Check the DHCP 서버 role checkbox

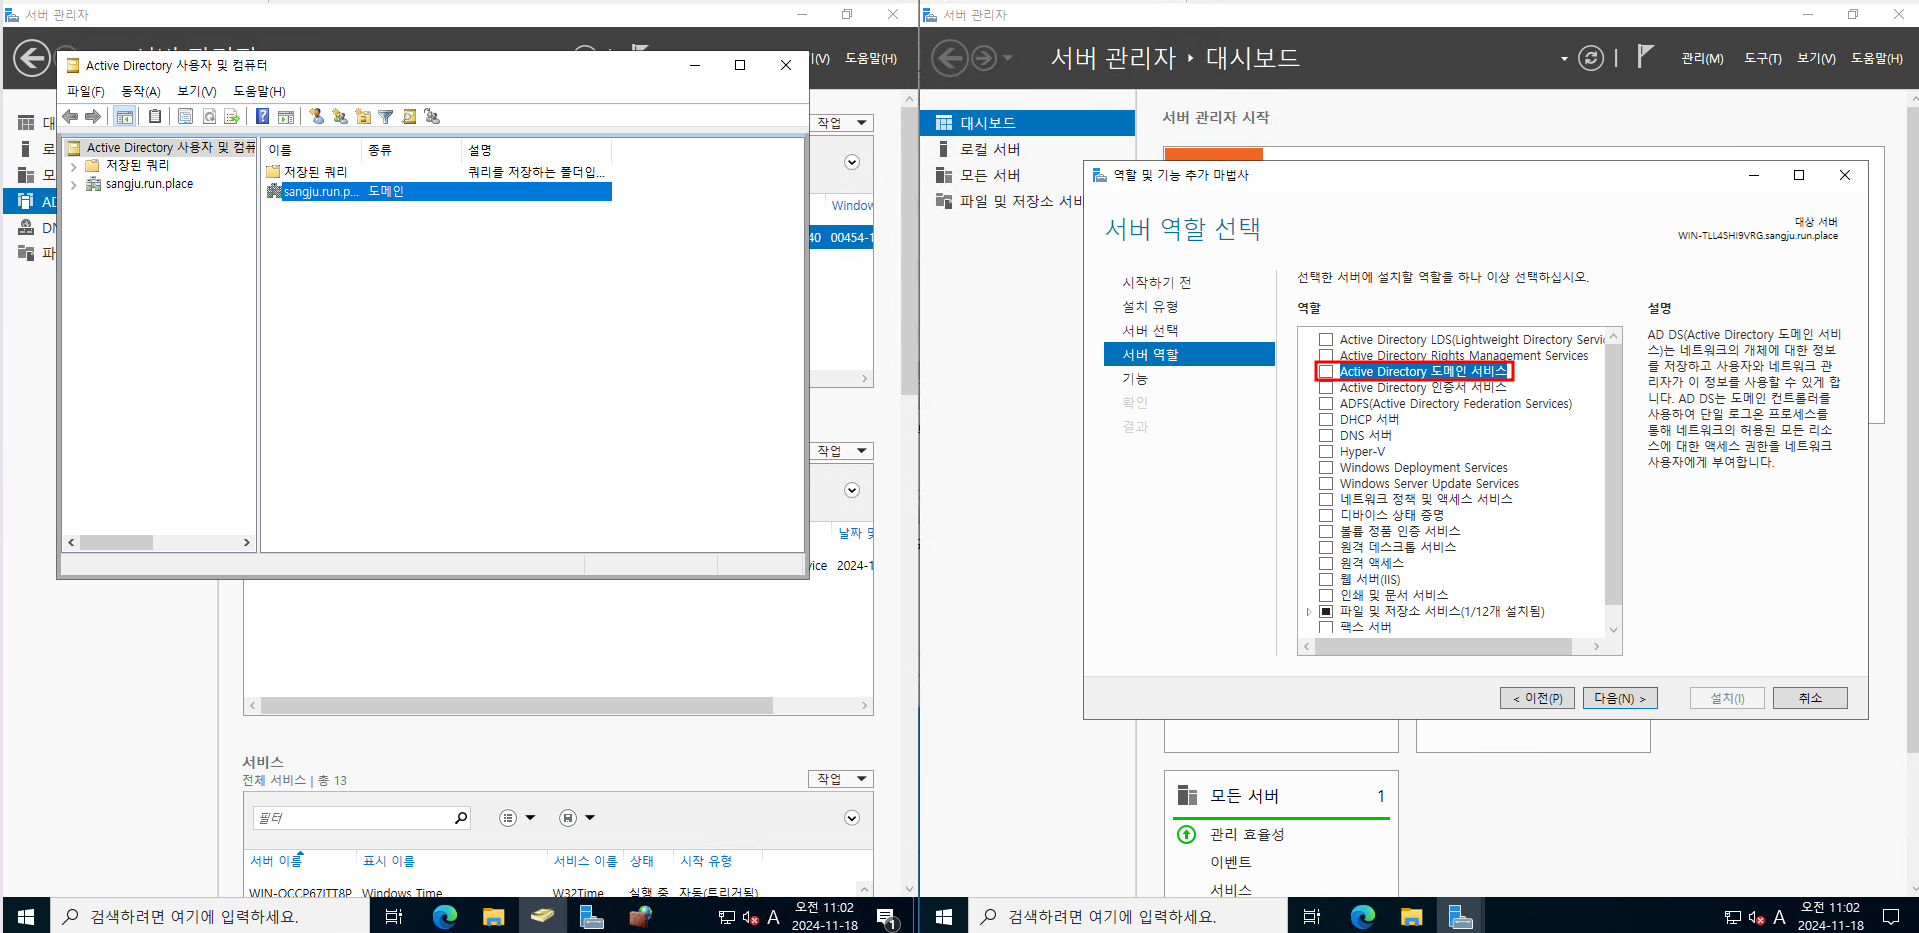click(1326, 420)
